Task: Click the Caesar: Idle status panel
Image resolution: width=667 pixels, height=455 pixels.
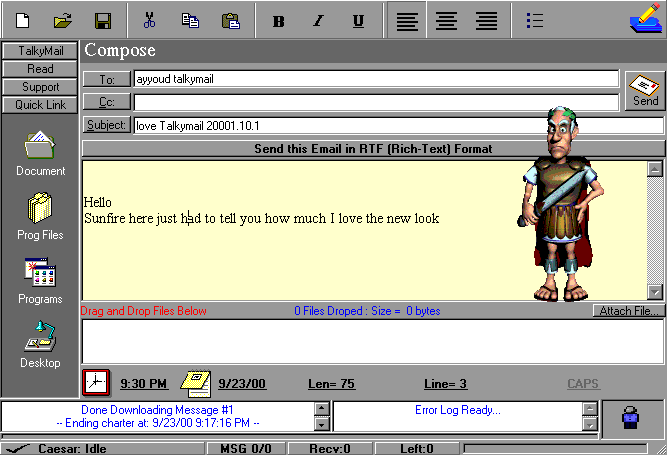Action: (x=103, y=449)
